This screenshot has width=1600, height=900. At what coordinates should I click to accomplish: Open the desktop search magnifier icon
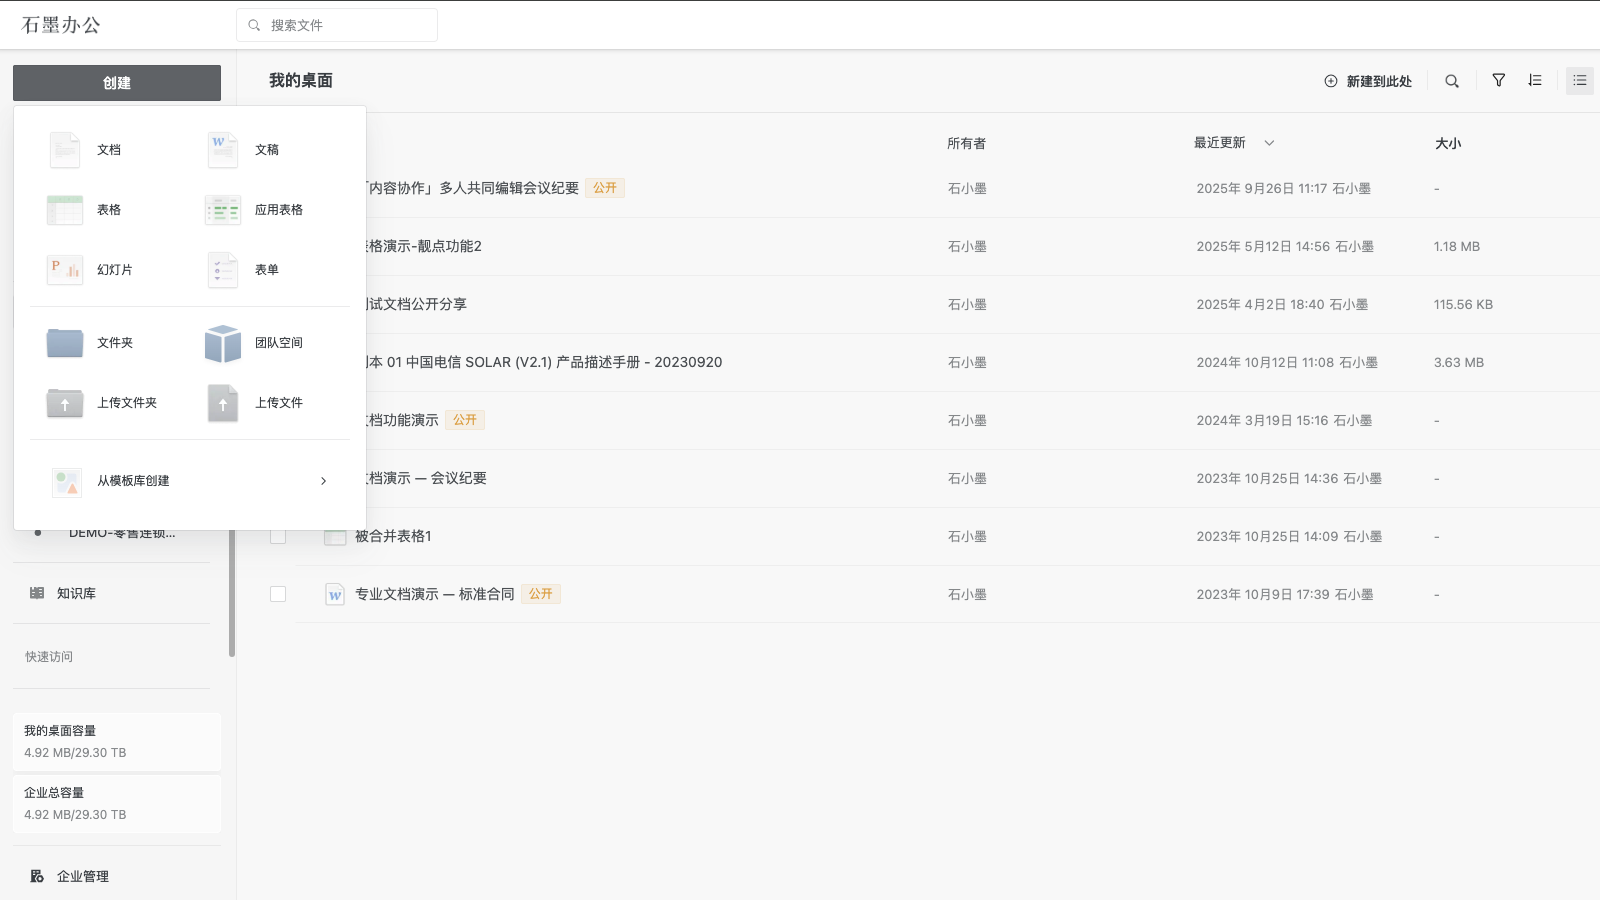coord(1452,81)
